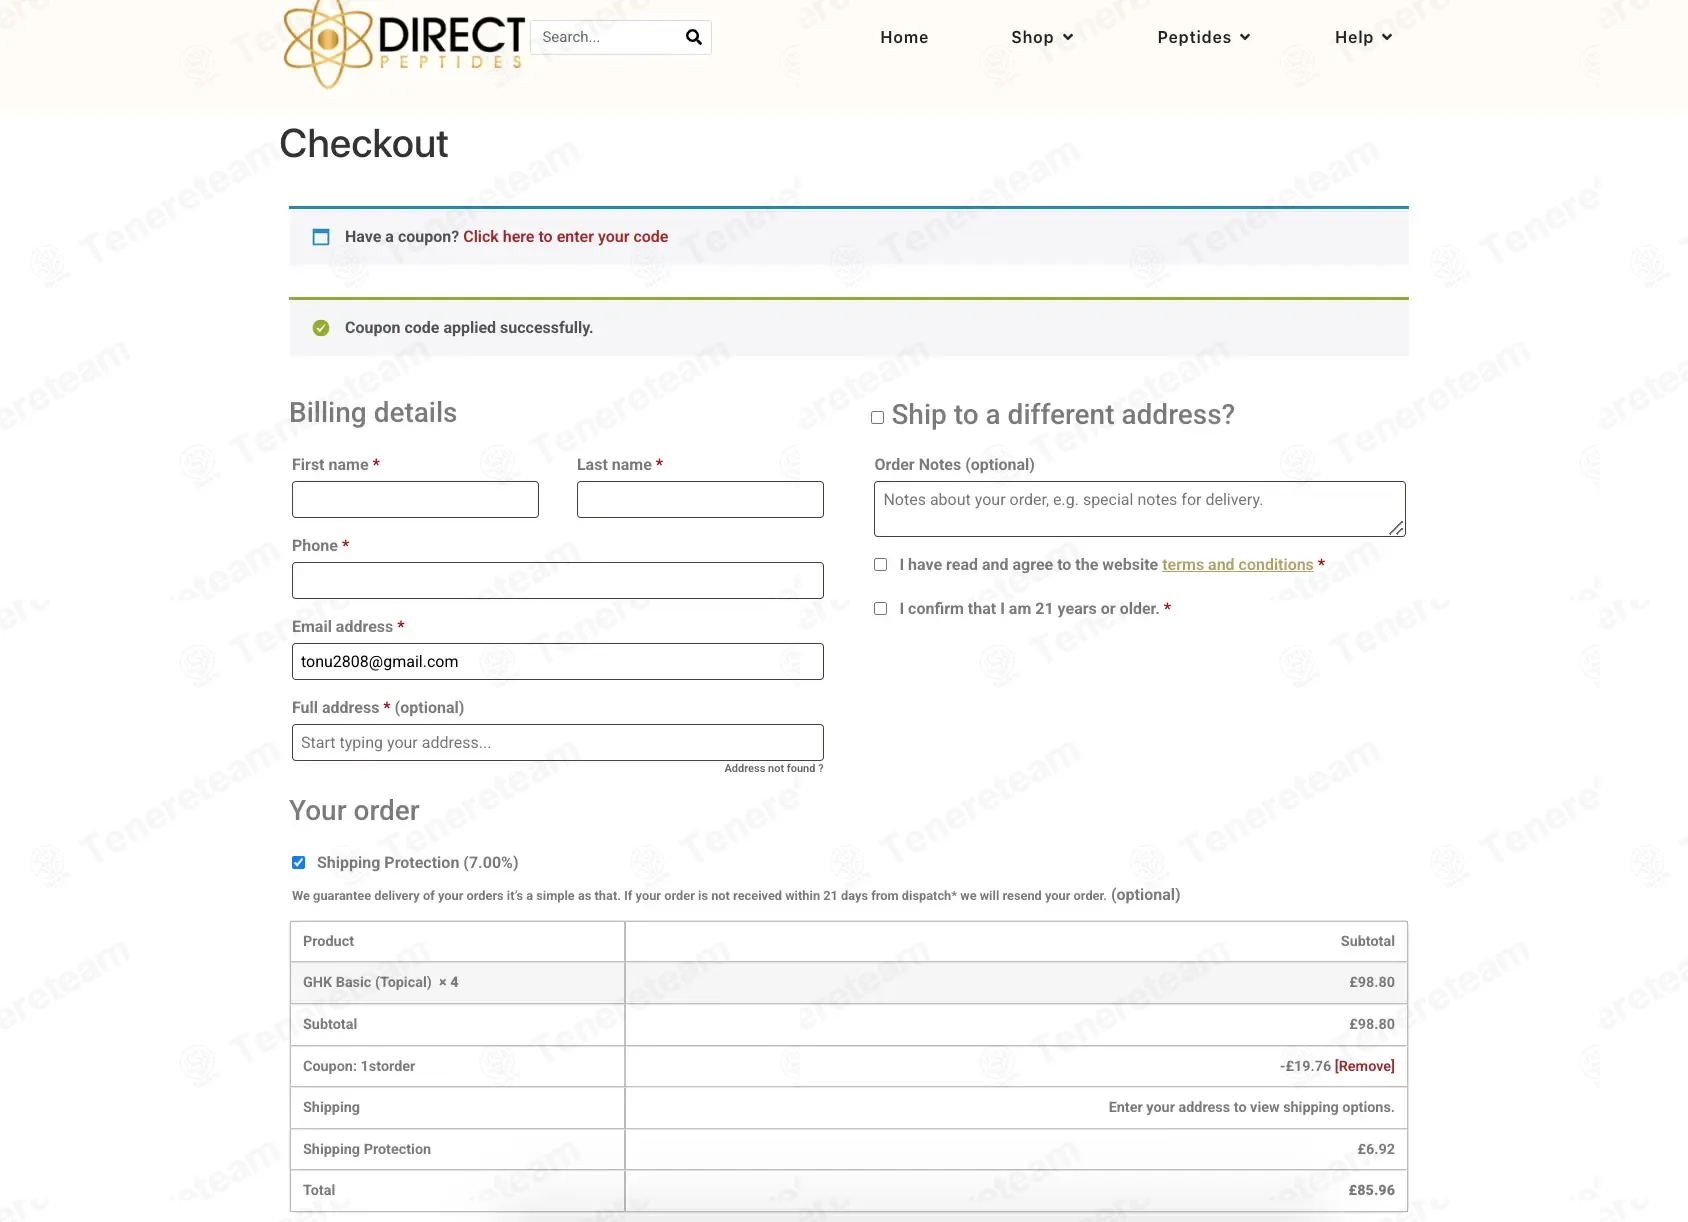Agree to website terms and conditions checkbox

pyautogui.click(x=881, y=565)
